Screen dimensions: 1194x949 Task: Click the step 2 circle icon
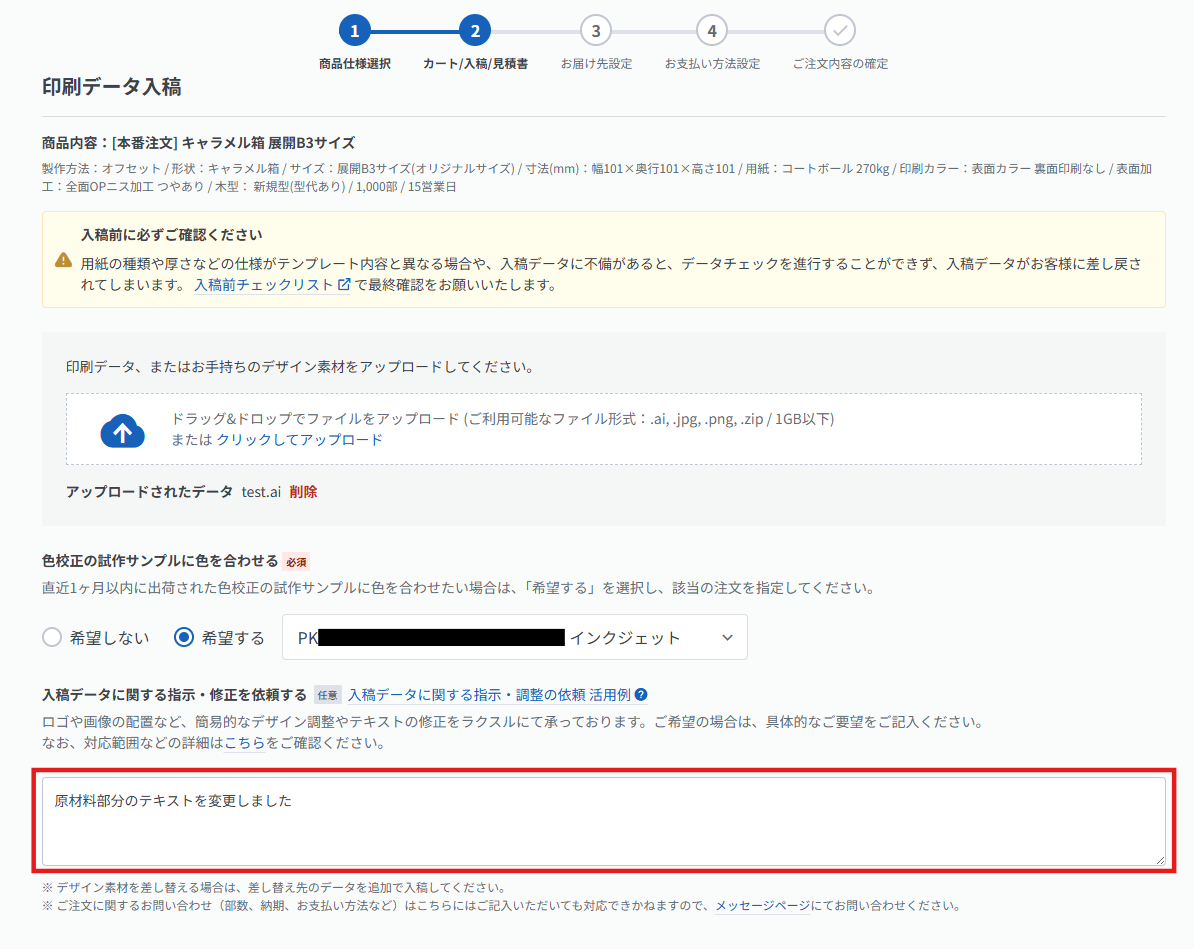[x=474, y=30]
